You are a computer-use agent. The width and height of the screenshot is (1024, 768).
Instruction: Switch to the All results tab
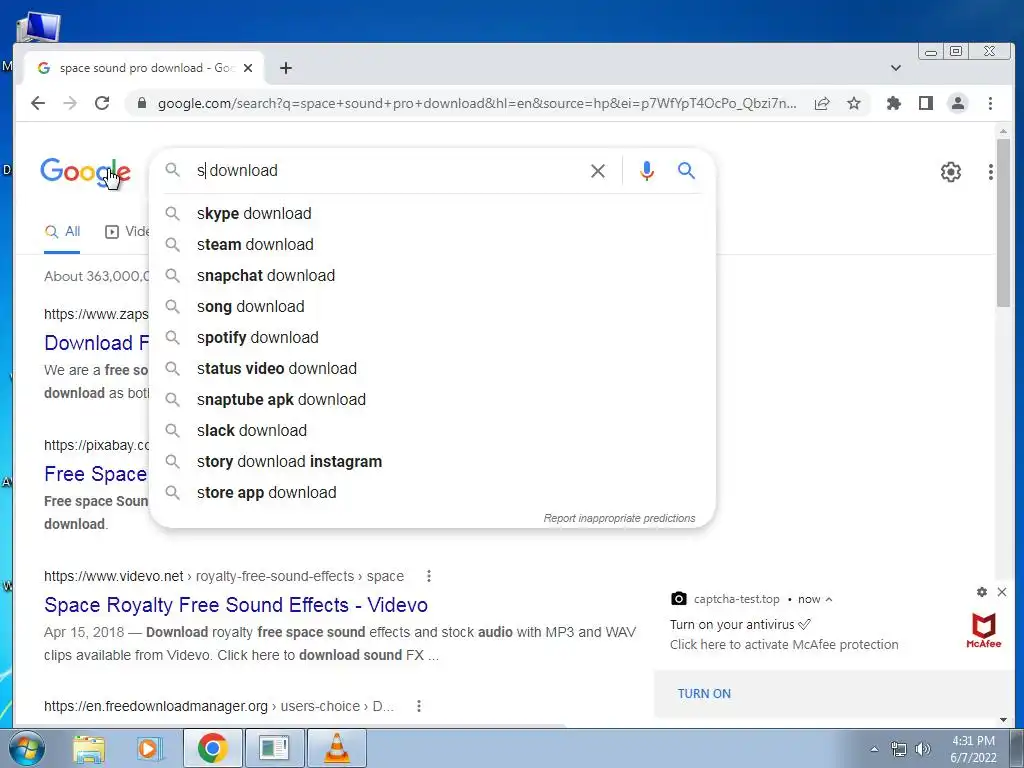click(62, 232)
